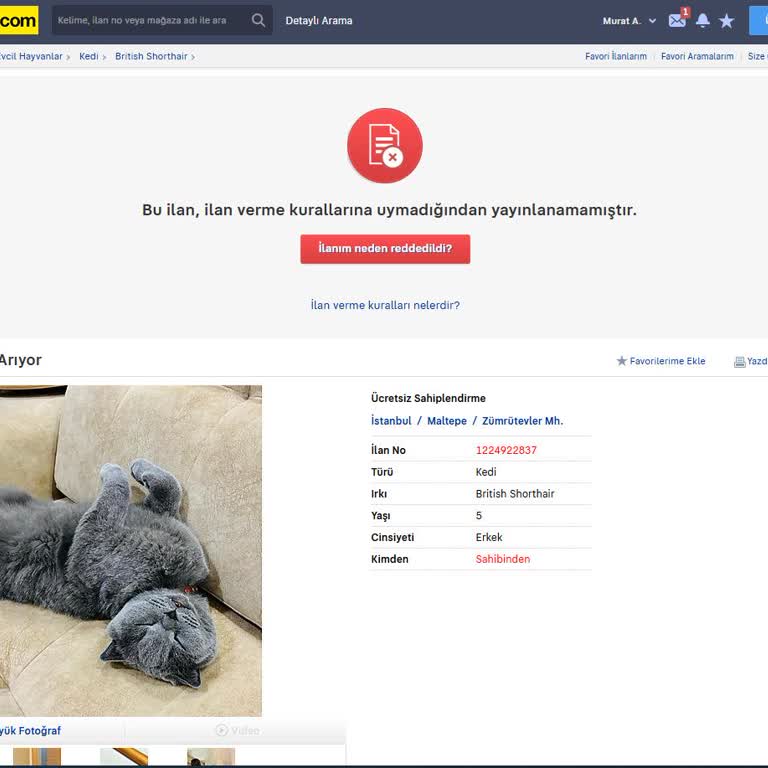Screen dimensions: 768x768
Task: Click the search magnifier icon
Action: tap(258, 21)
